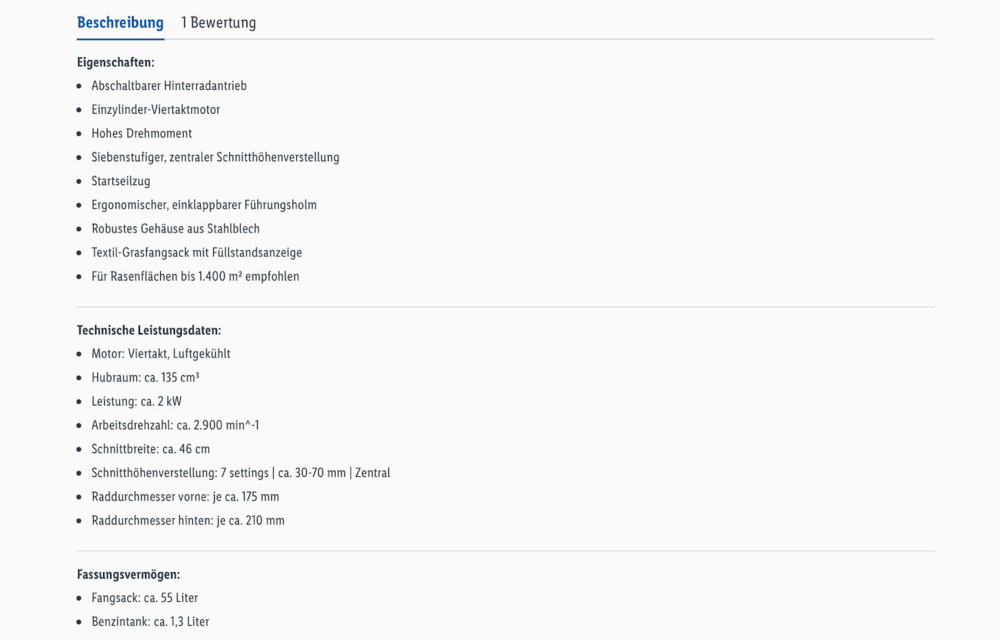1000x640 pixels.
Task: Open the Beschreibung tab
Action: [x=120, y=23]
